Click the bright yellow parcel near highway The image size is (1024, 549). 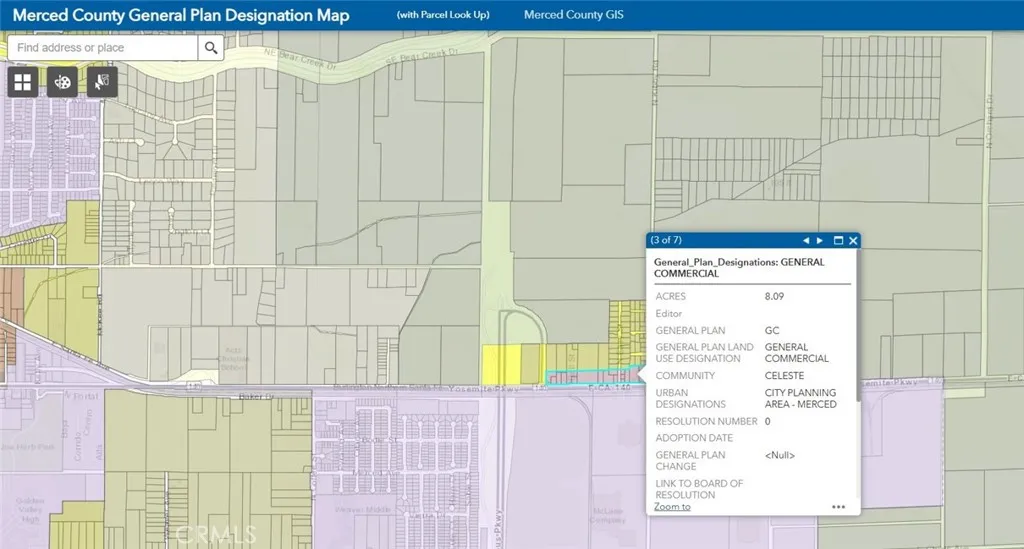(501, 364)
